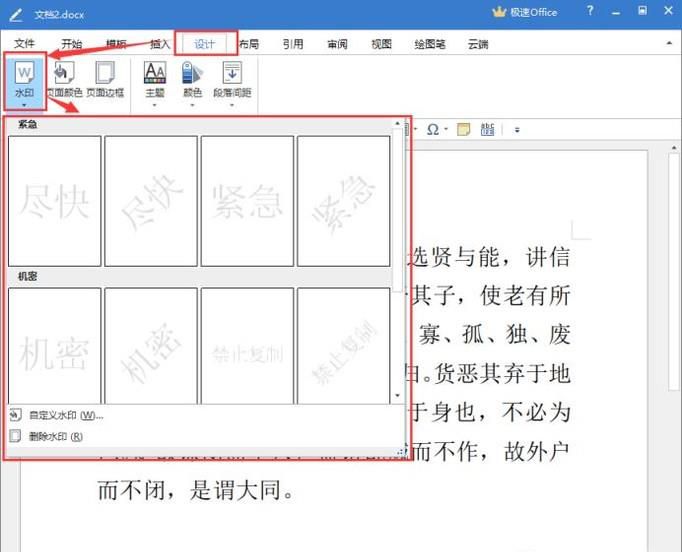Select horizontal 紧急 watermark thumbnail

(x=247, y=201)
